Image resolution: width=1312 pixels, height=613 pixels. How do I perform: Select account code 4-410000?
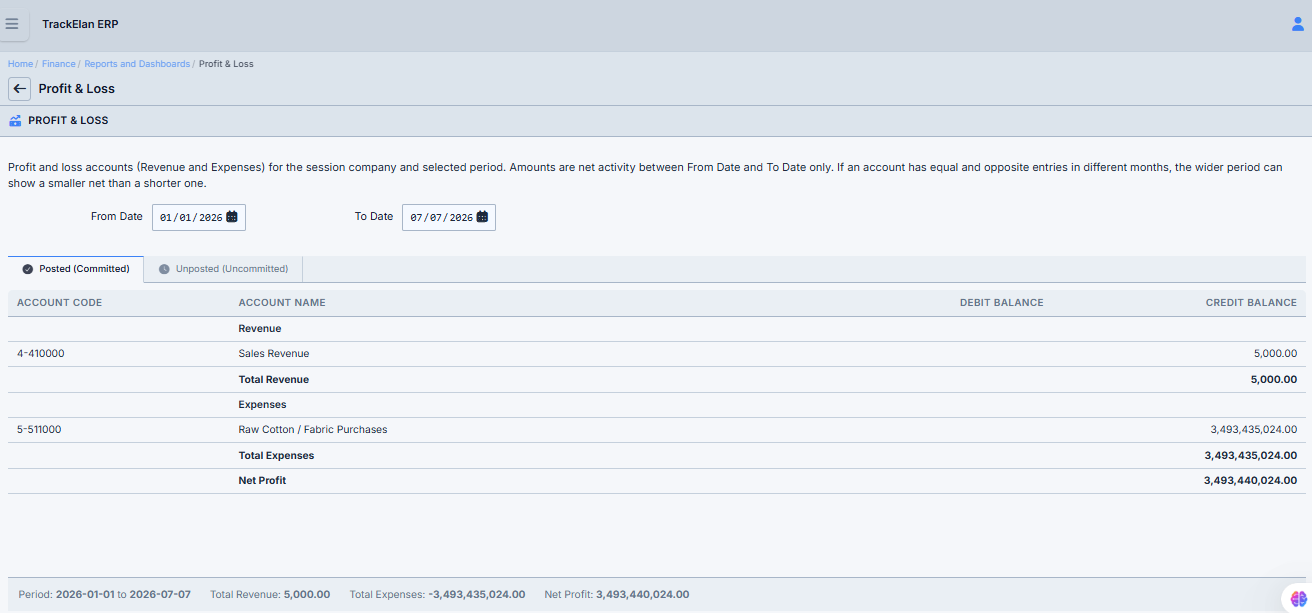41,354
